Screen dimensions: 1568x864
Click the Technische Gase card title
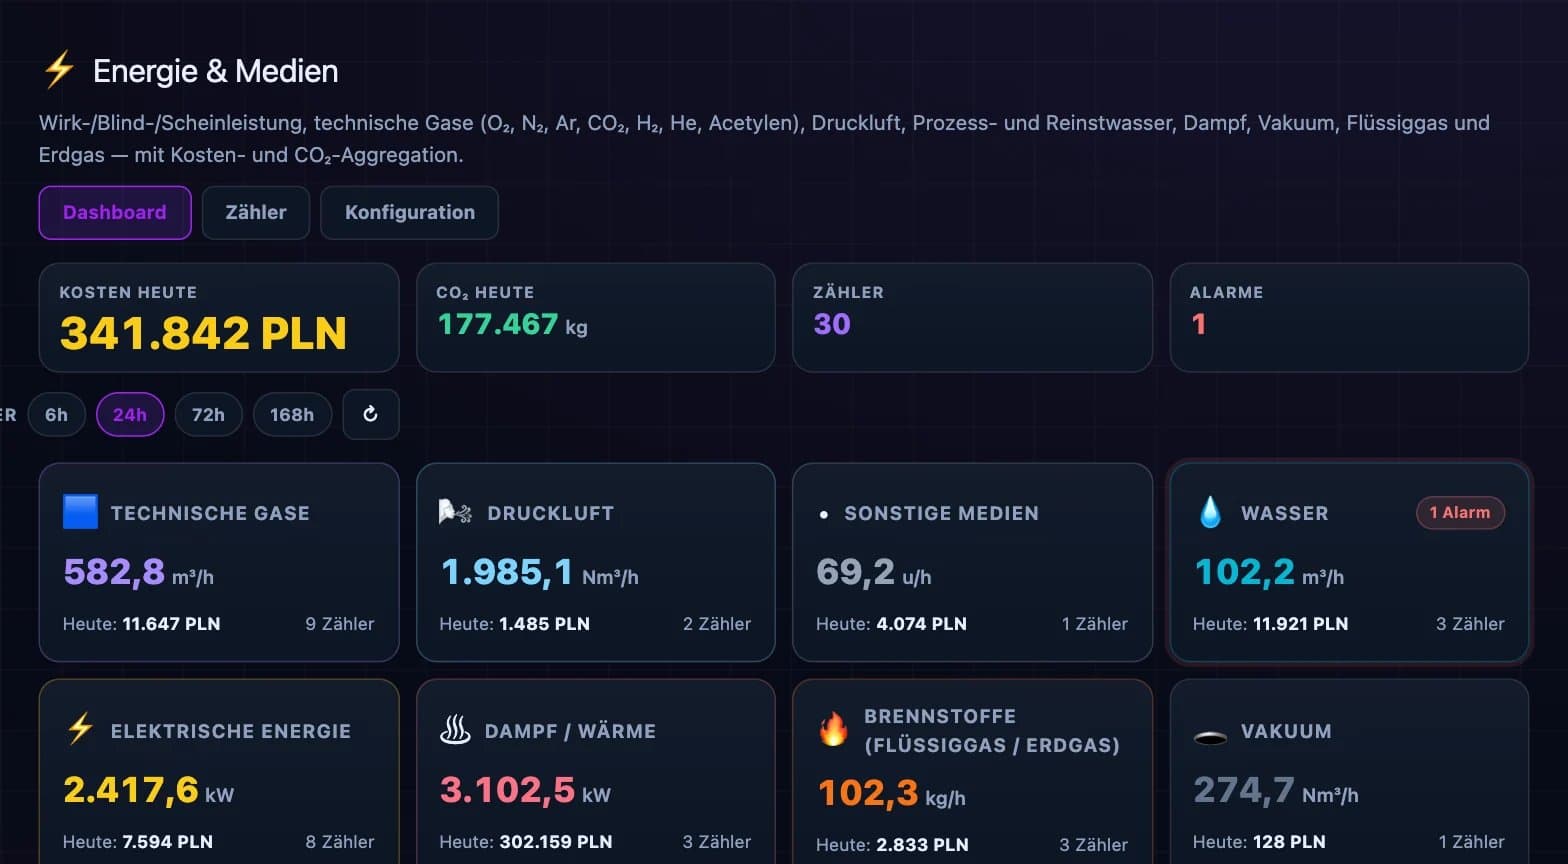[x=210, y=513]
